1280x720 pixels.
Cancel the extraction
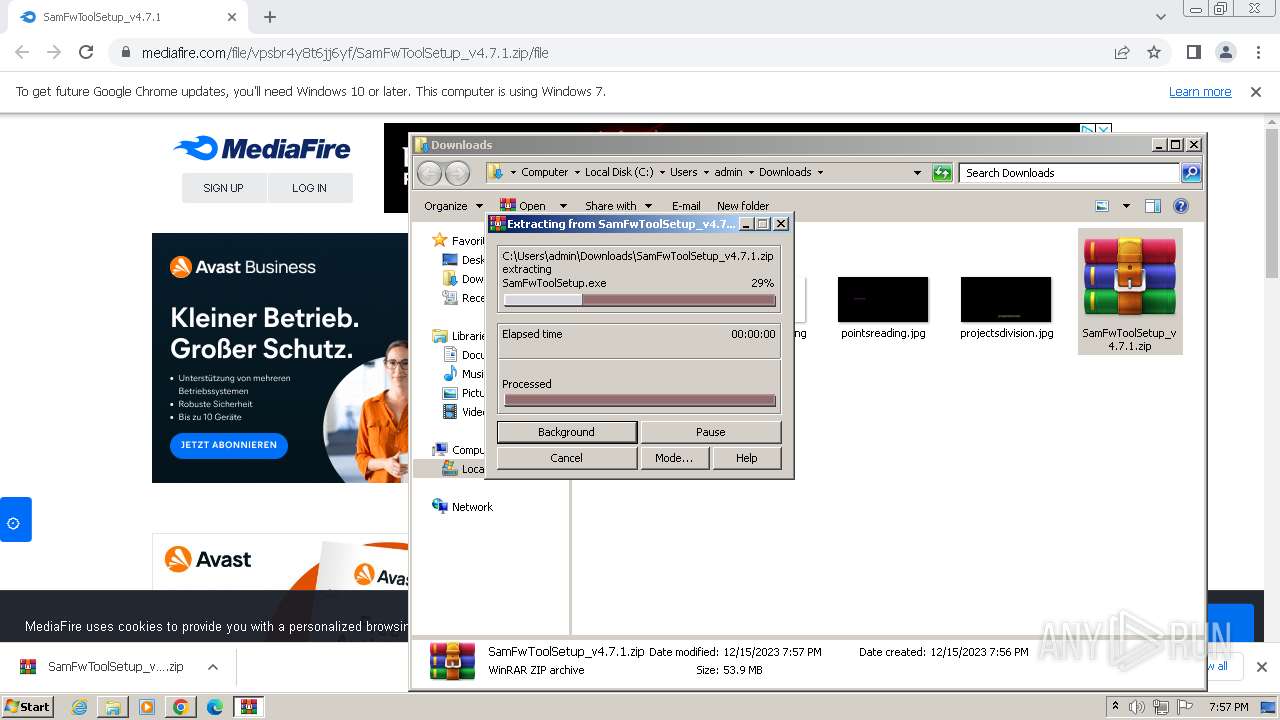point(566,458)
